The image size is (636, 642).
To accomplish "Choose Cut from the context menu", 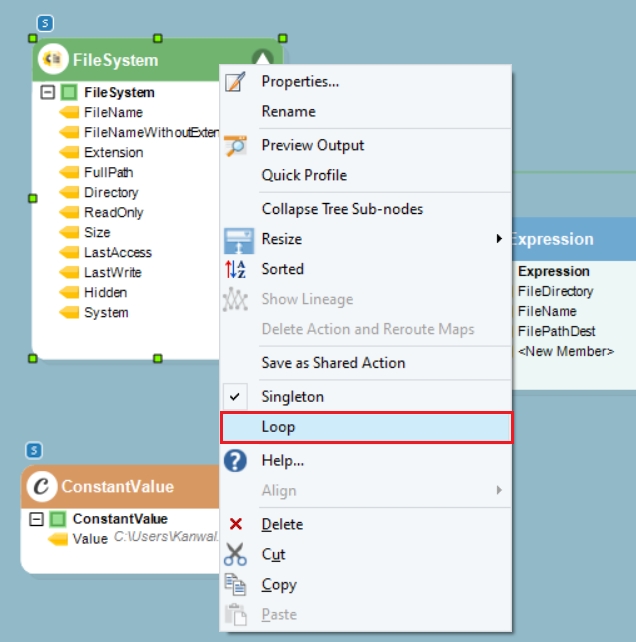I will (x=366, y=554).
